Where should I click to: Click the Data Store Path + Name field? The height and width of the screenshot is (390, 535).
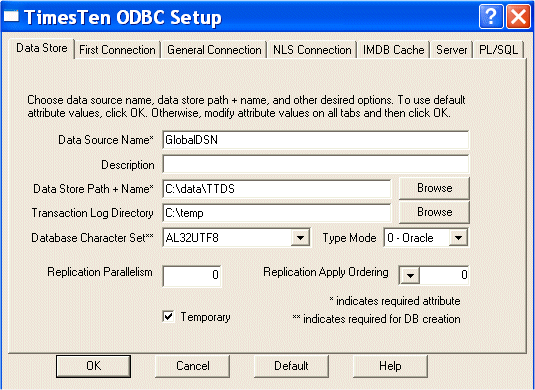(277, 189)
